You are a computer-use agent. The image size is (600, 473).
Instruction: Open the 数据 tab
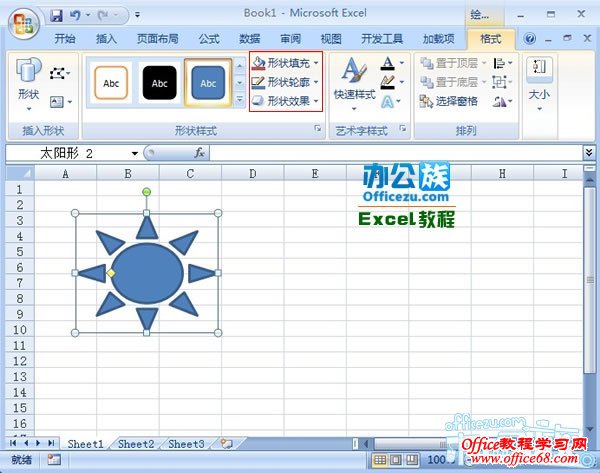tap(249, 39)
